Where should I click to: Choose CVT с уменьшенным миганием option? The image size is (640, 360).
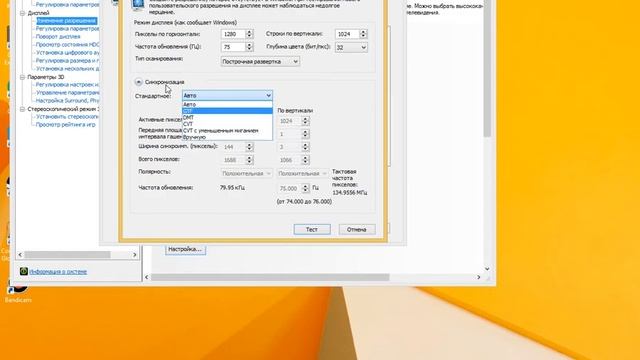coord(227,131)
